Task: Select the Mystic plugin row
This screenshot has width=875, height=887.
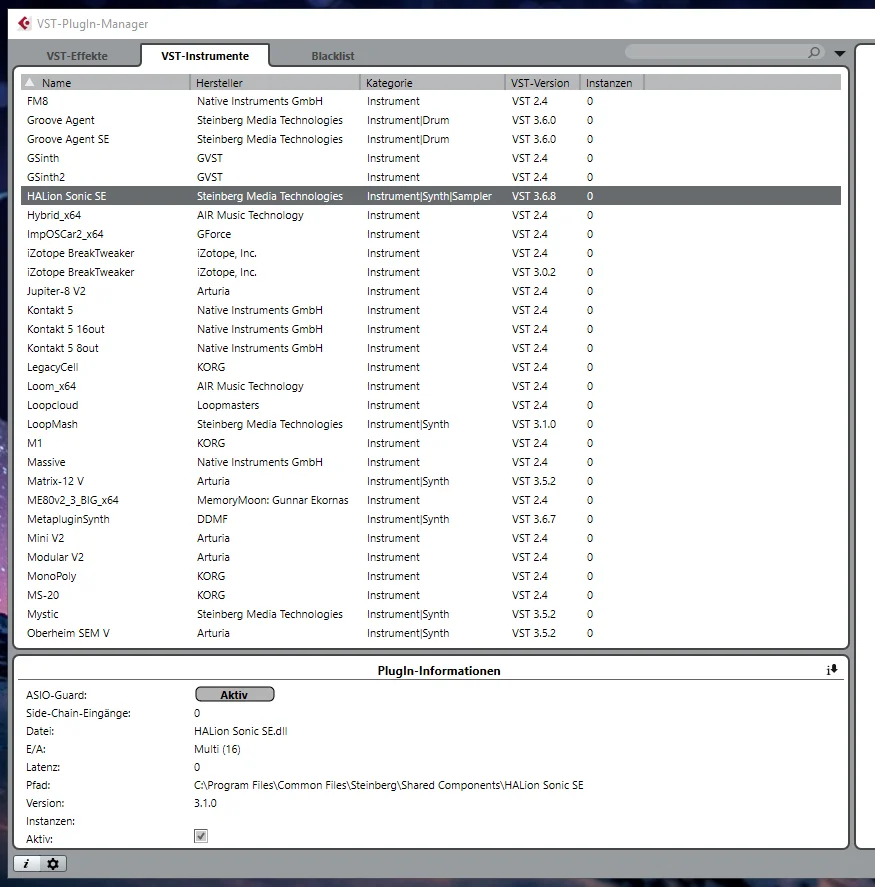Action: pyautogui.click(x=431, y=614)
